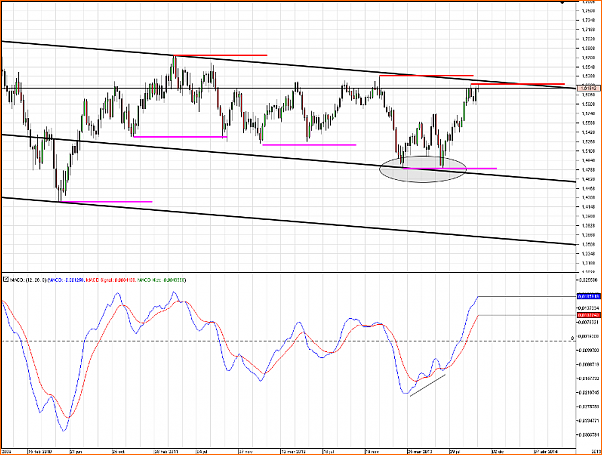The image size is (602, 455).
Task: Select the gray ellipse drawn on chart
Action: (x=423, y=169)
